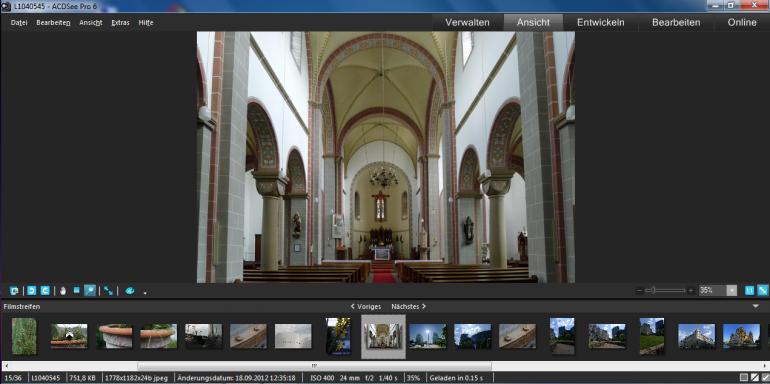Click the Änderungsdatum 18.09.2012 status entry
770x384 pixels.
click(236, 378)
